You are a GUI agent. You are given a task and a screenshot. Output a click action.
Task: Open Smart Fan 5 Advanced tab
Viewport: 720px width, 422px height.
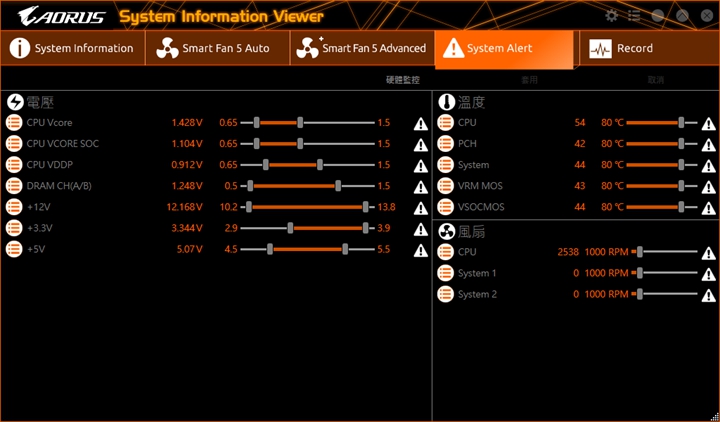362,48
